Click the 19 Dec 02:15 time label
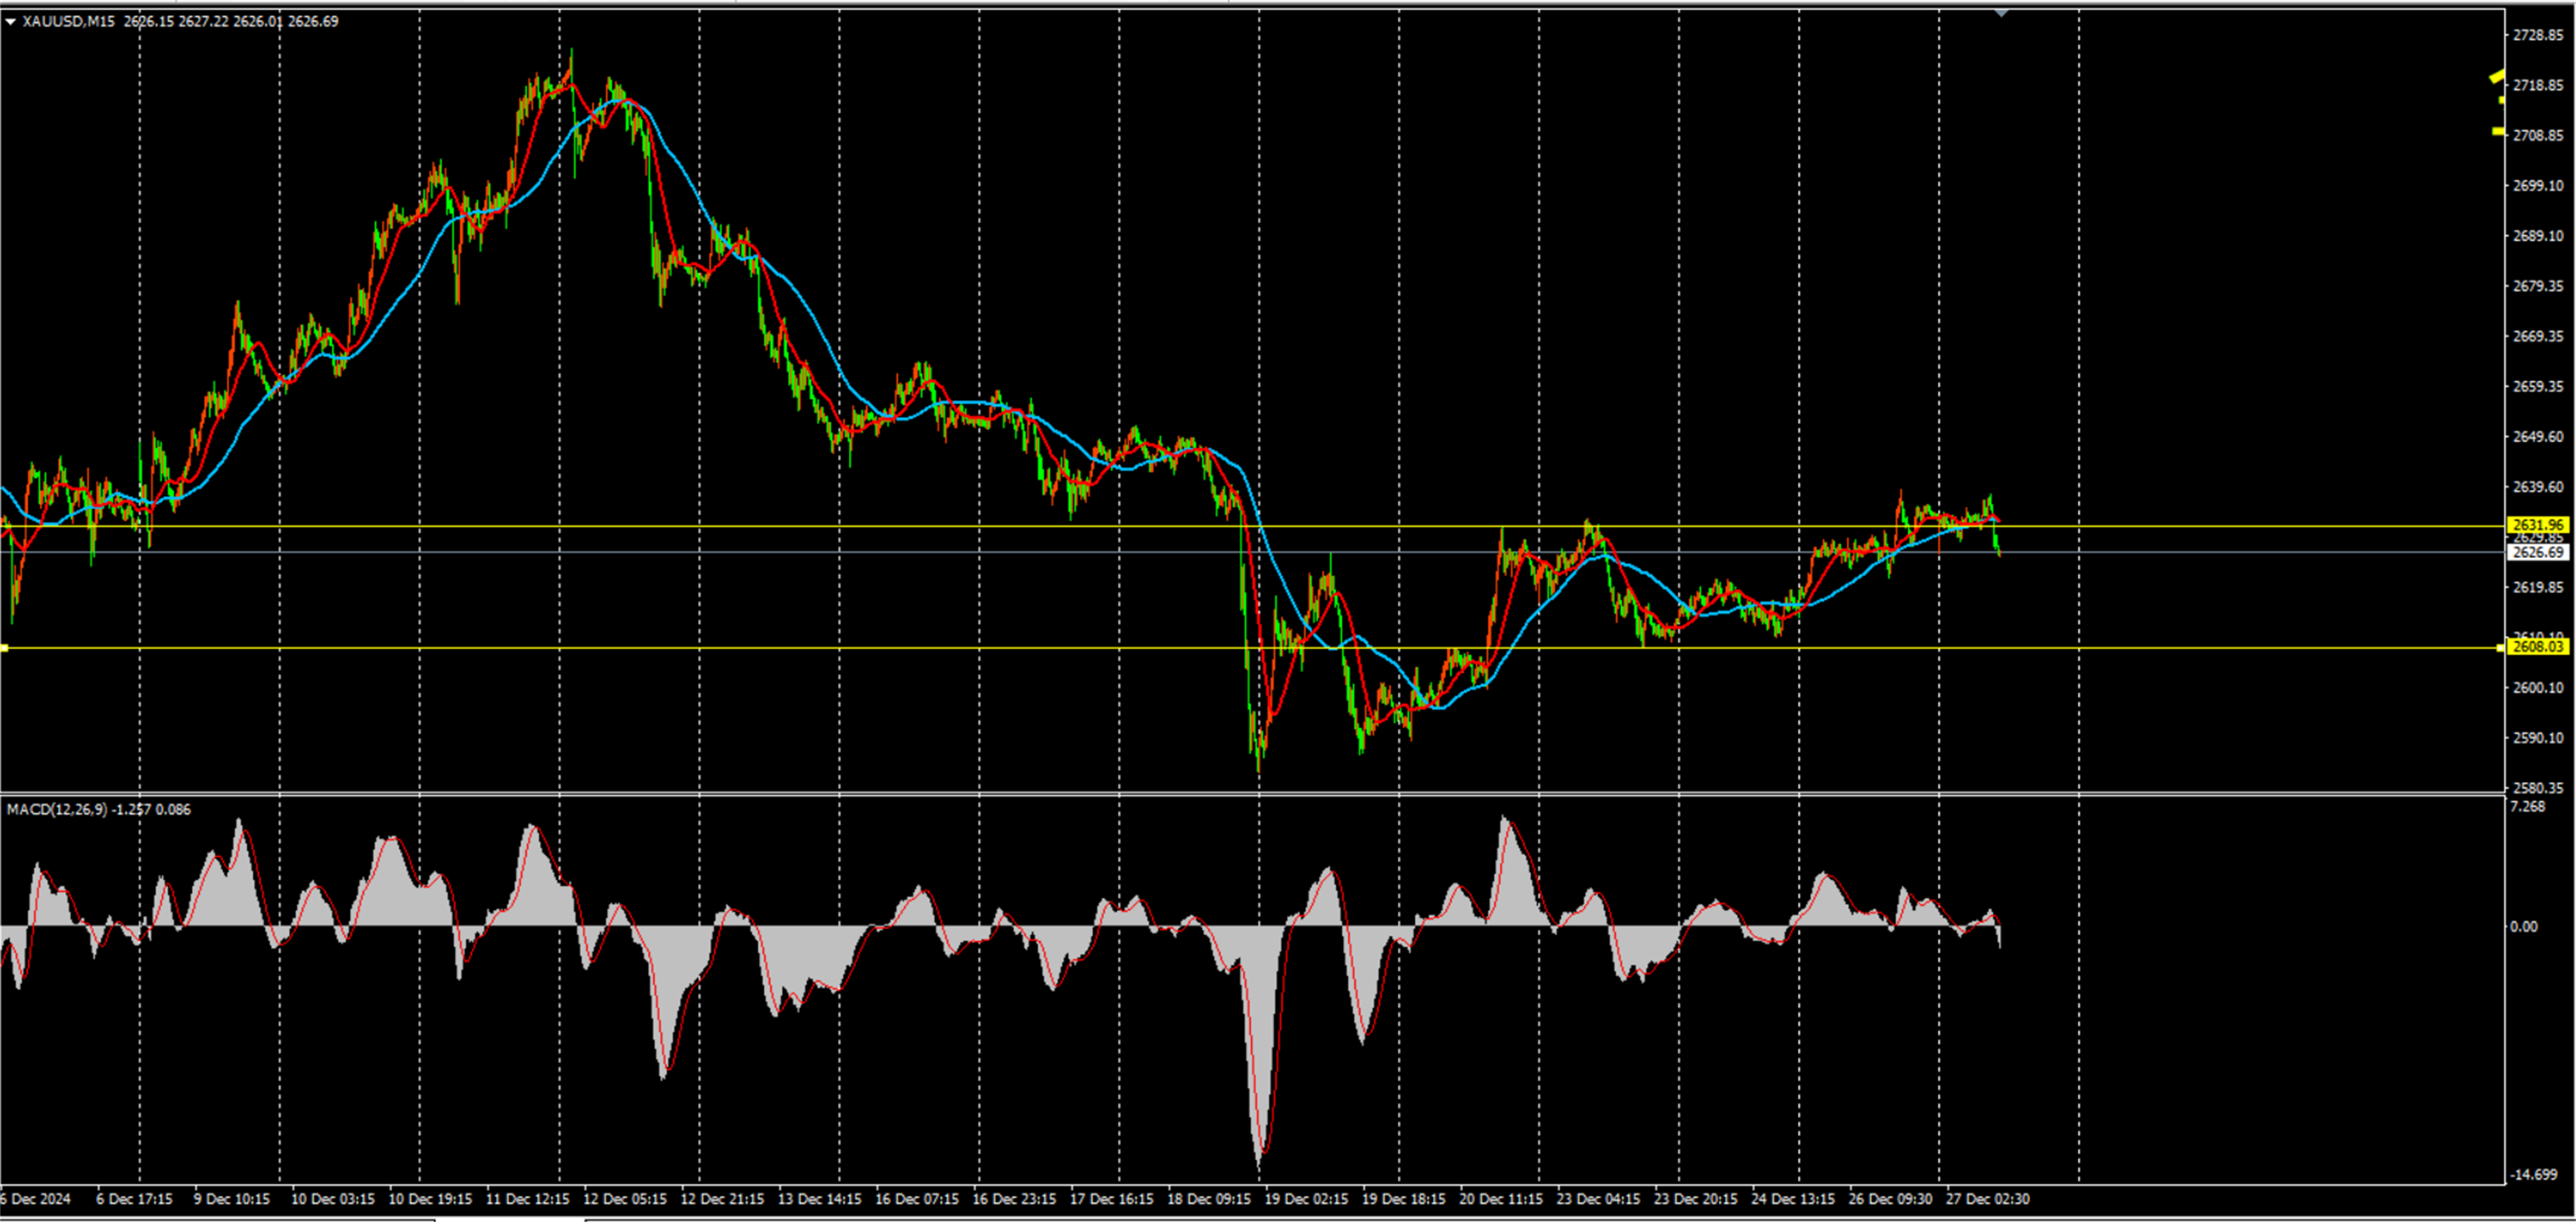Viewport: 2576px width, 1222px height. 1306,1199
